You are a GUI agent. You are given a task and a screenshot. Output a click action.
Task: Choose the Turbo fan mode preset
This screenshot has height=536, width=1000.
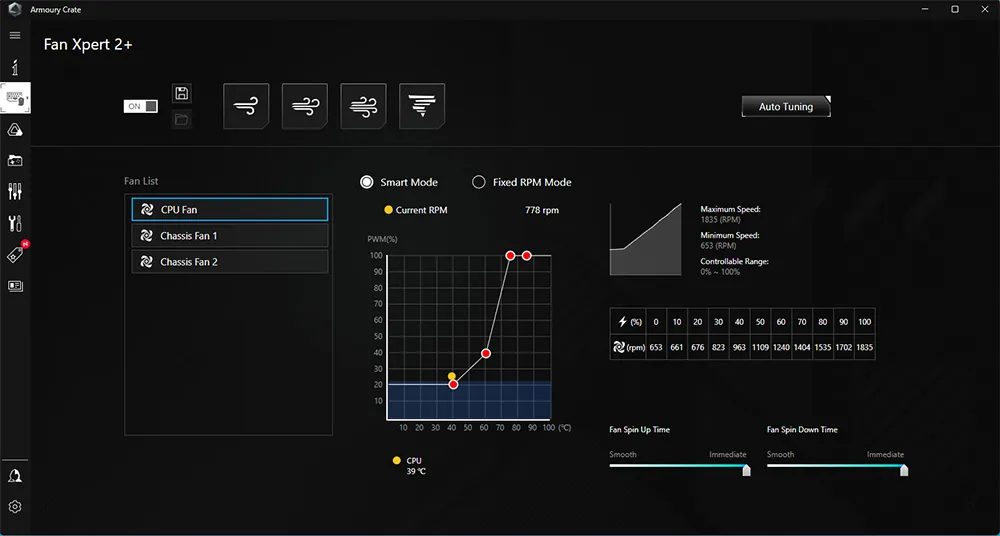click(x=363, y=106)
